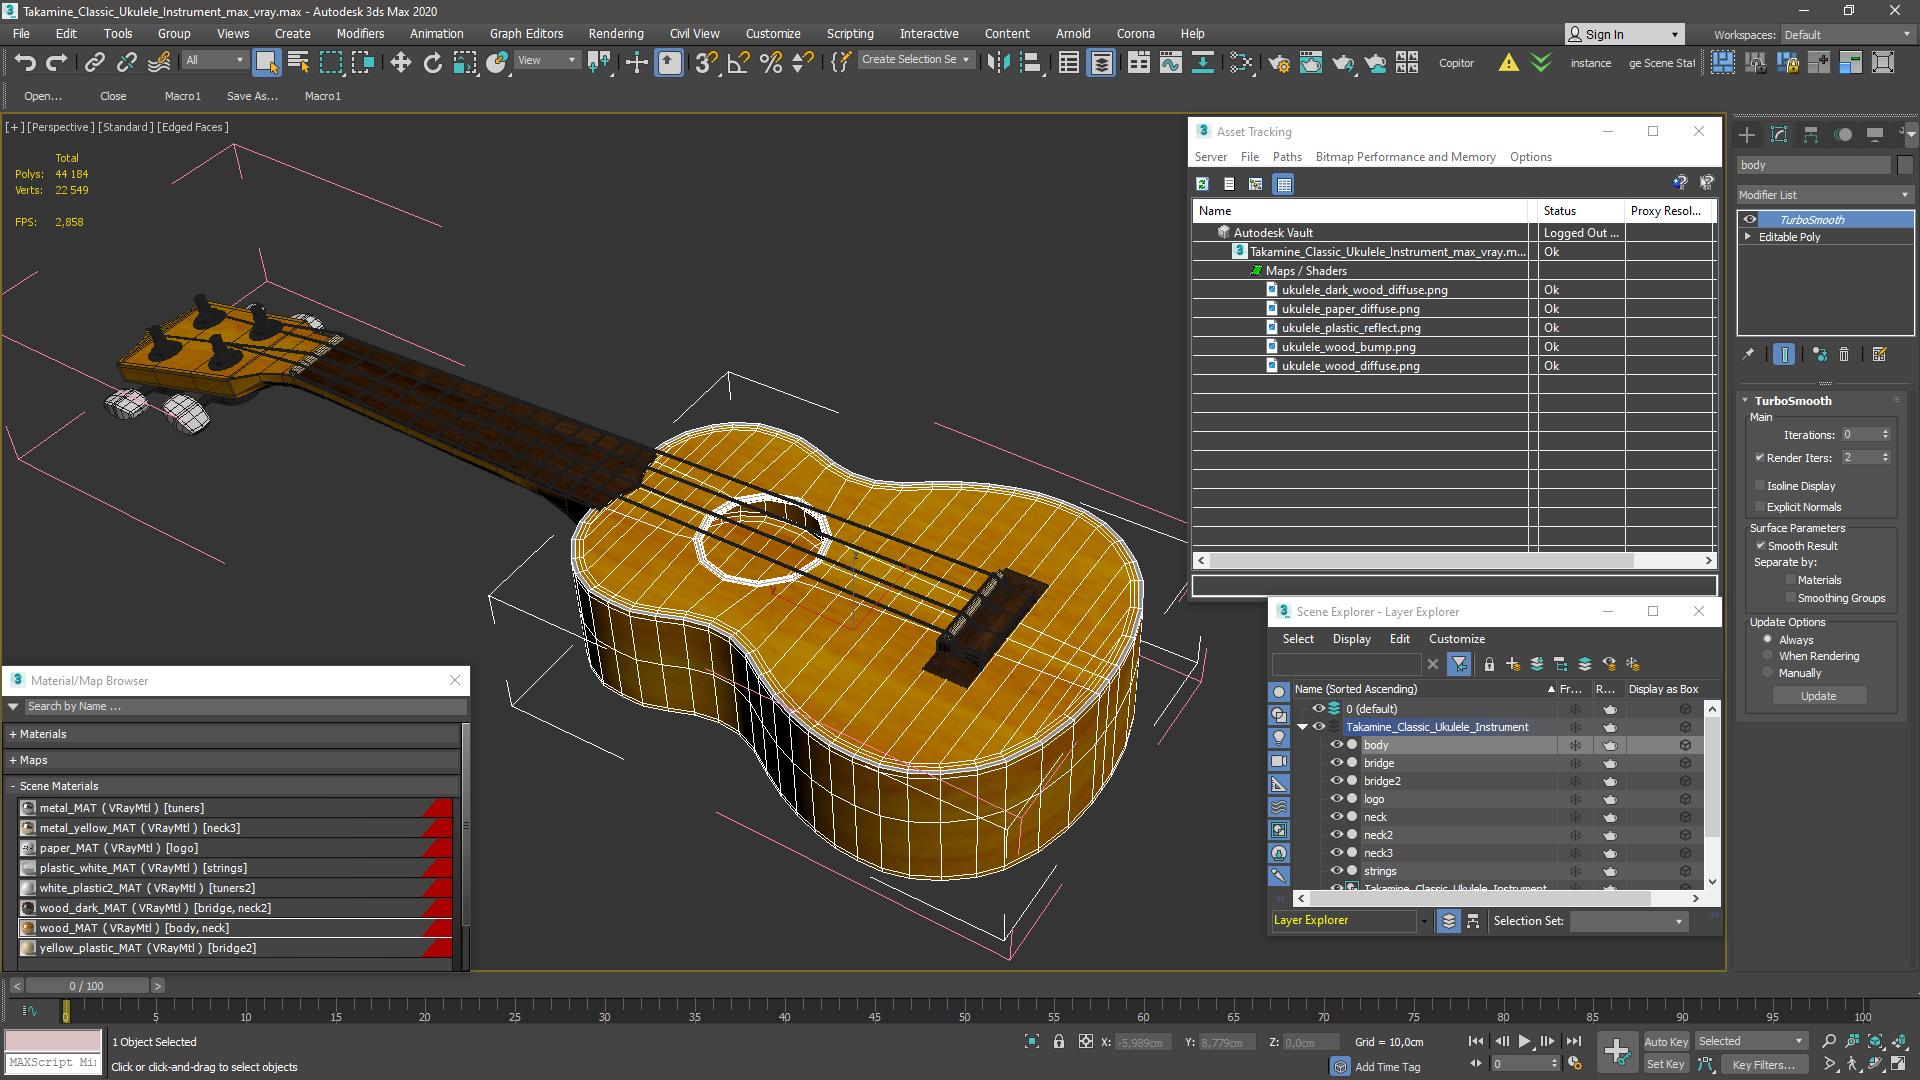
Task: Enable Isoline Display checkbox
Action: 1759,485
